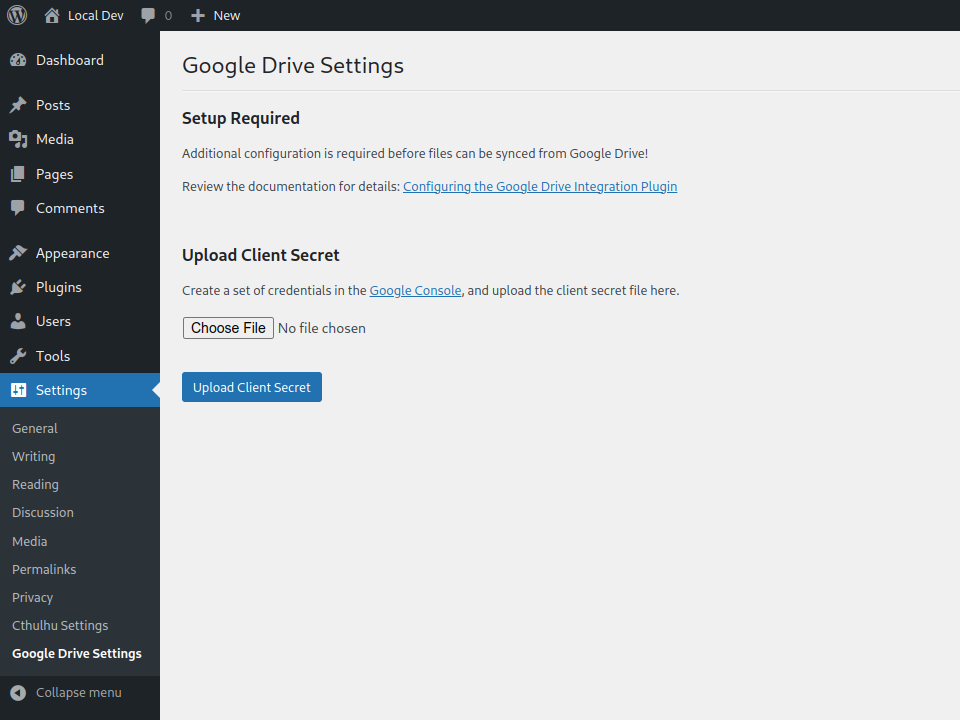This screenshot has height=720, width=960.
Task: Open the plugin configuration documentation link
Action: click(540, 186)
